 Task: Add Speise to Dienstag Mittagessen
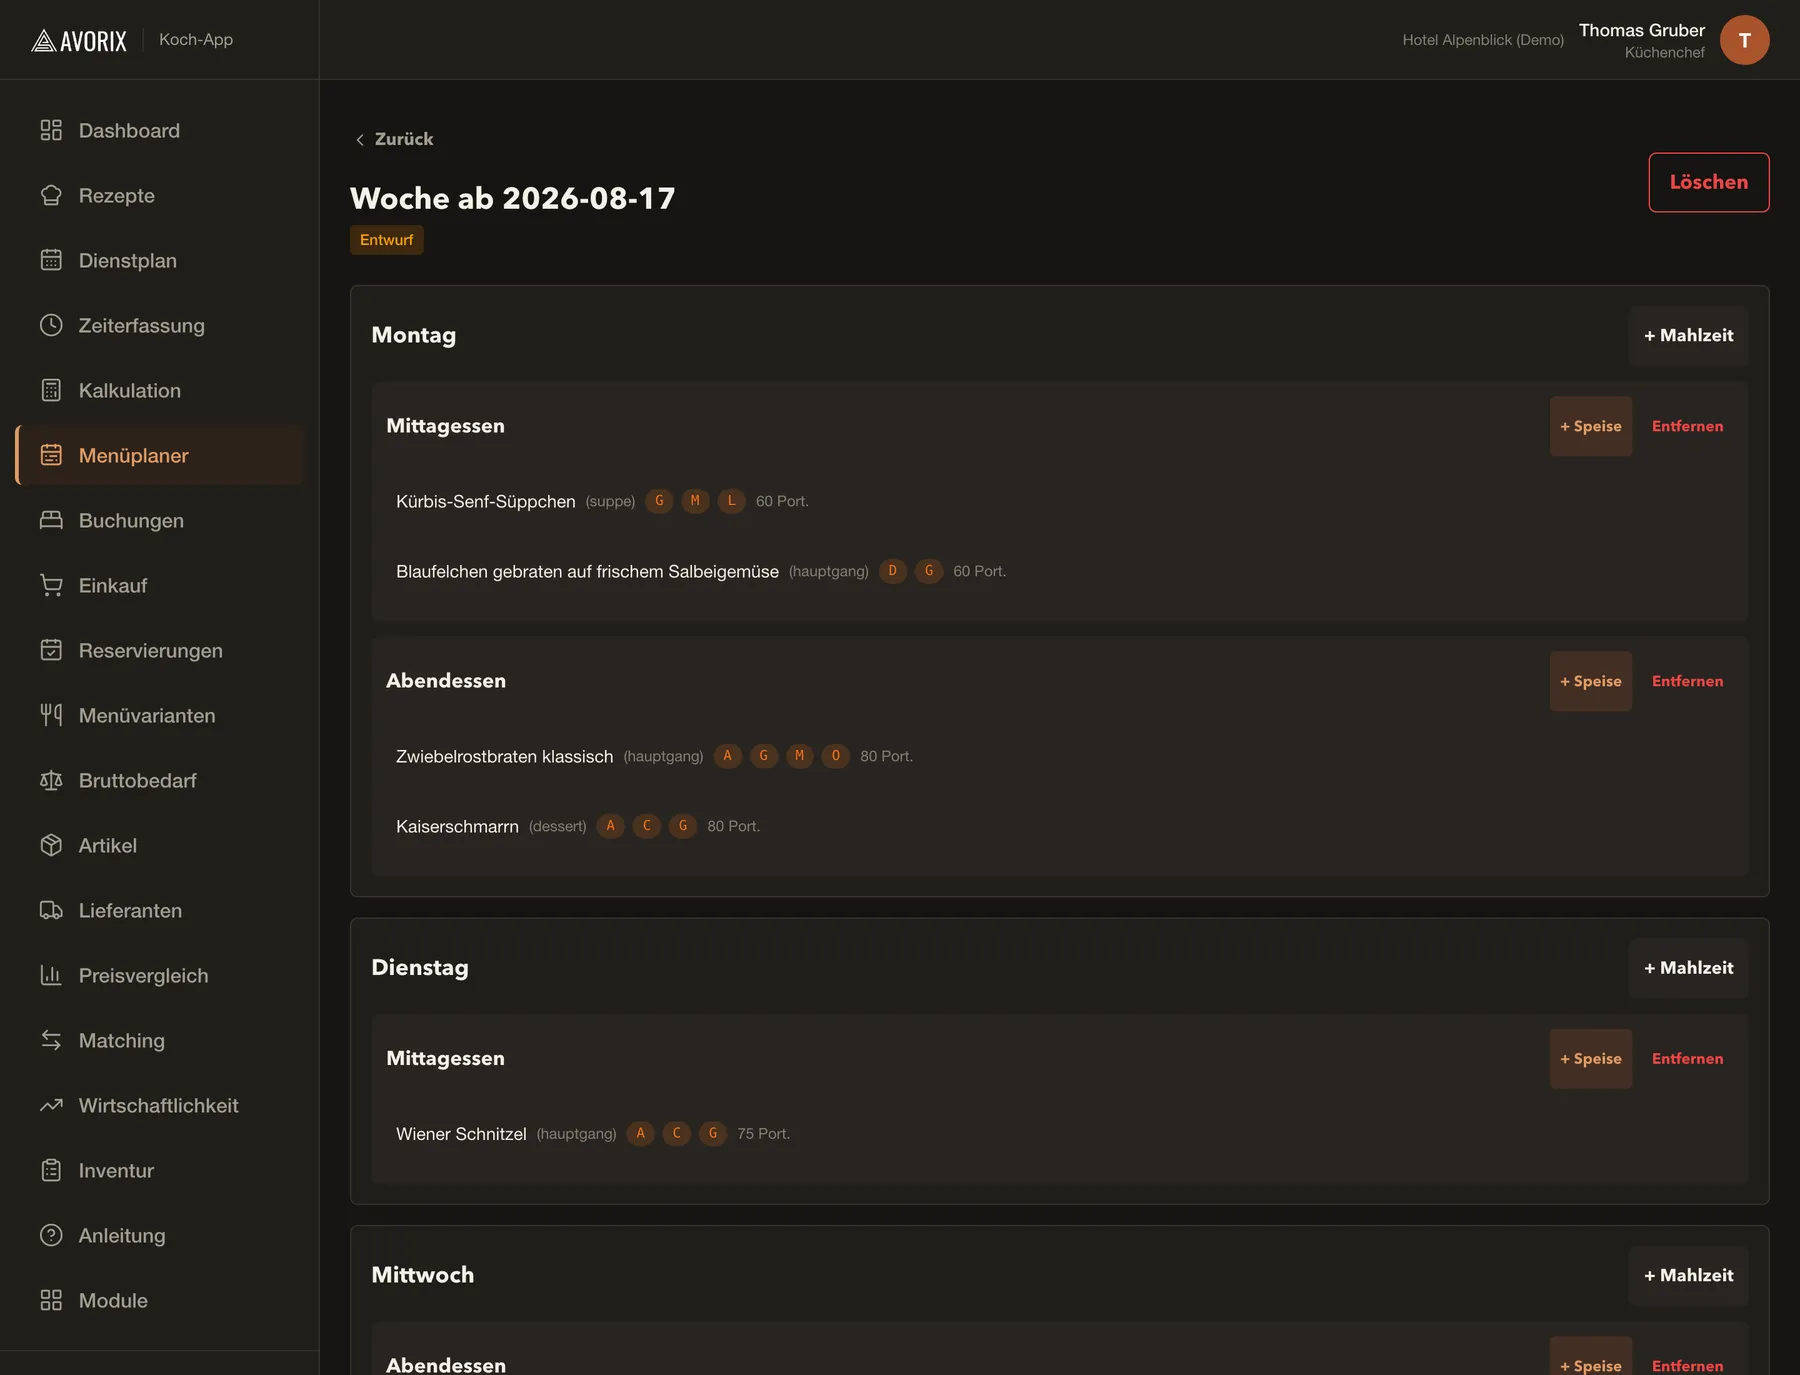1591,1059
